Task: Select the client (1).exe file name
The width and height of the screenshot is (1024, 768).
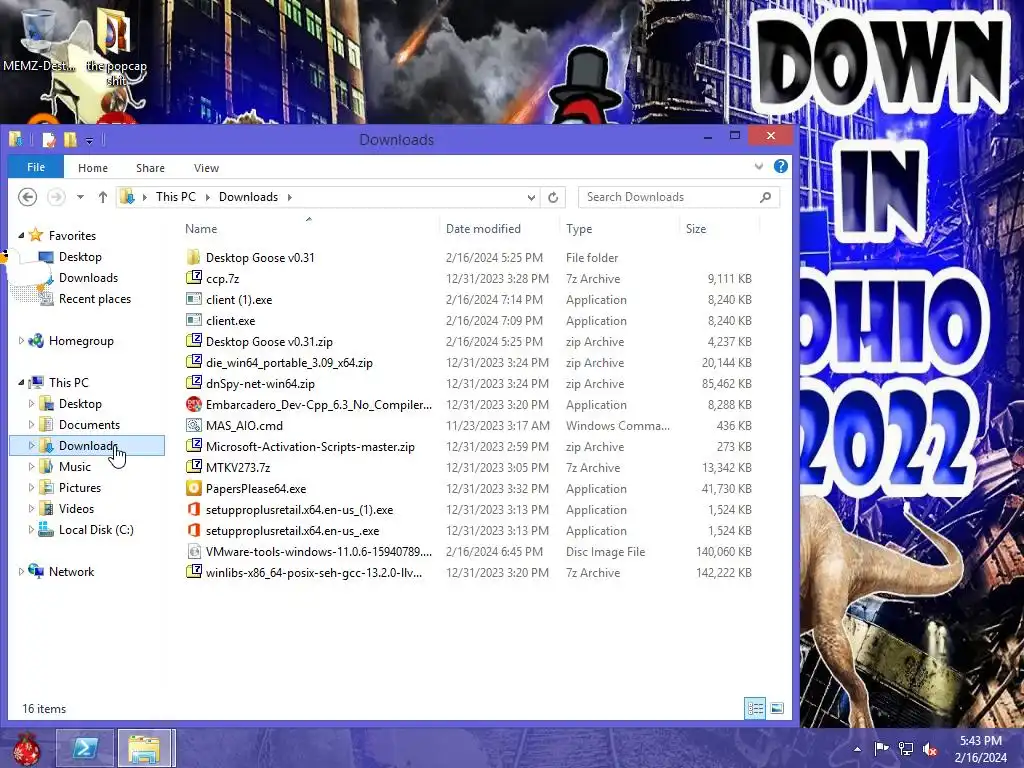Action: (239, 299)
